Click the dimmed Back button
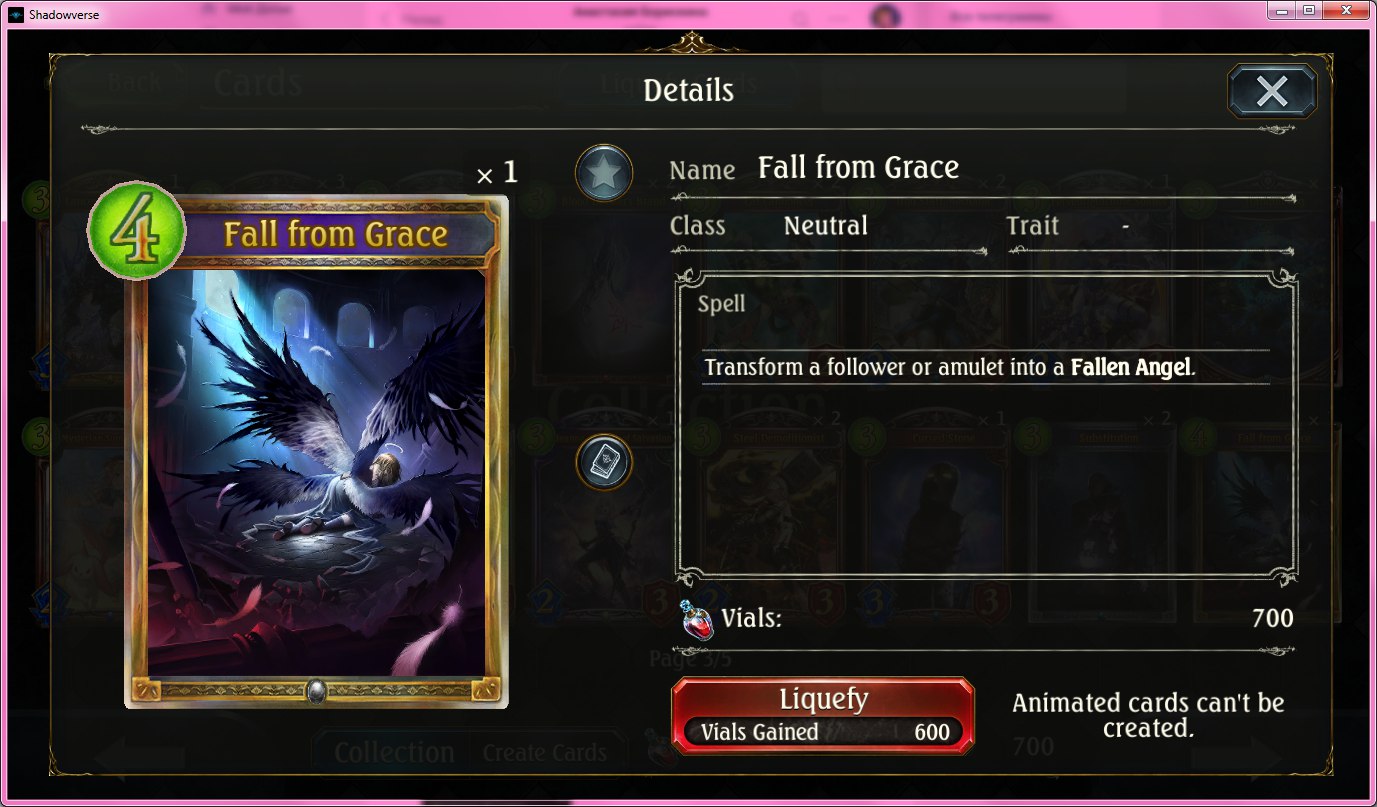Screen dimensions: 1377x807 (x=134, y=82)
